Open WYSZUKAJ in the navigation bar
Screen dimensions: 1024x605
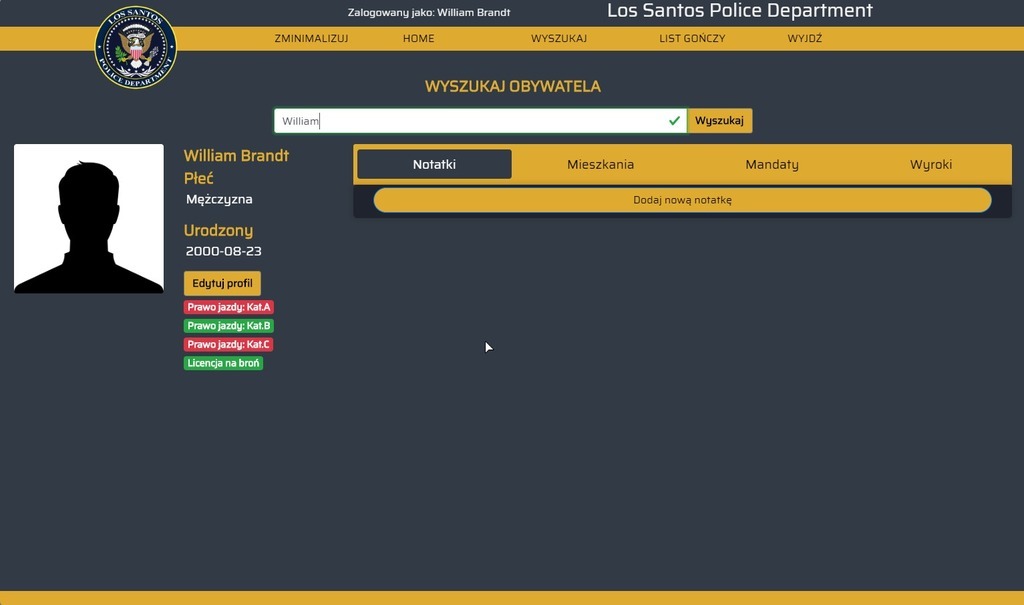[559, 39]
